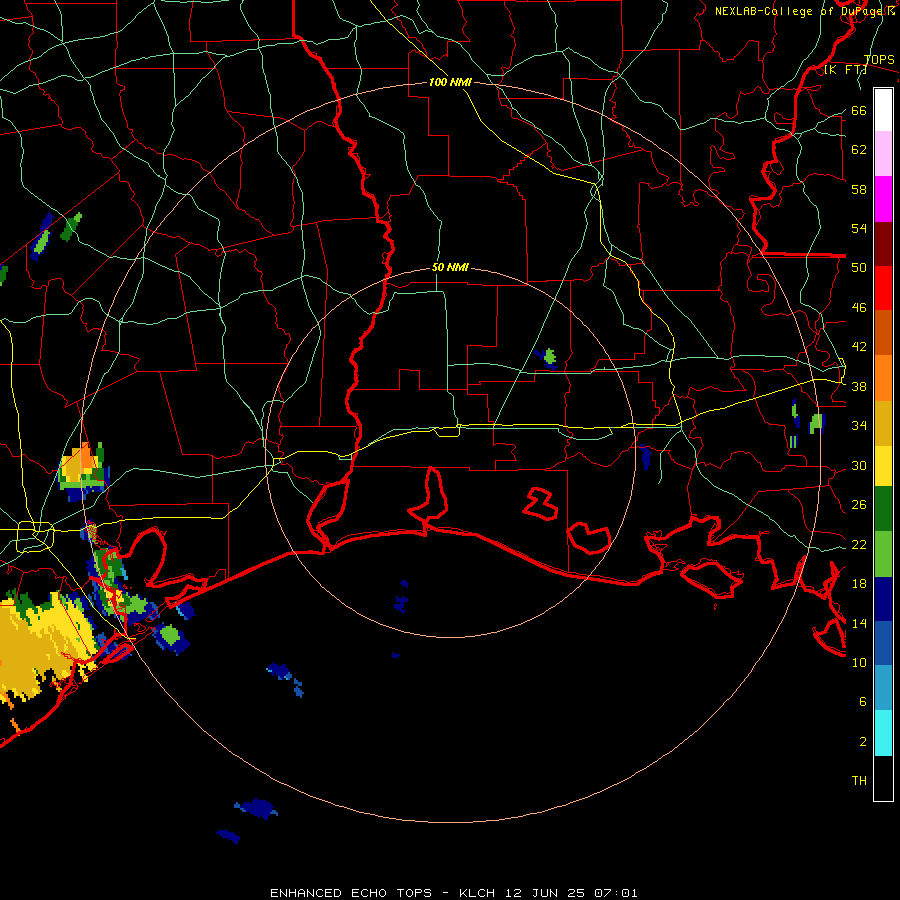900x900 pixels.
Task: Select the dark green legend swatch
Action: tap(883, 509)
